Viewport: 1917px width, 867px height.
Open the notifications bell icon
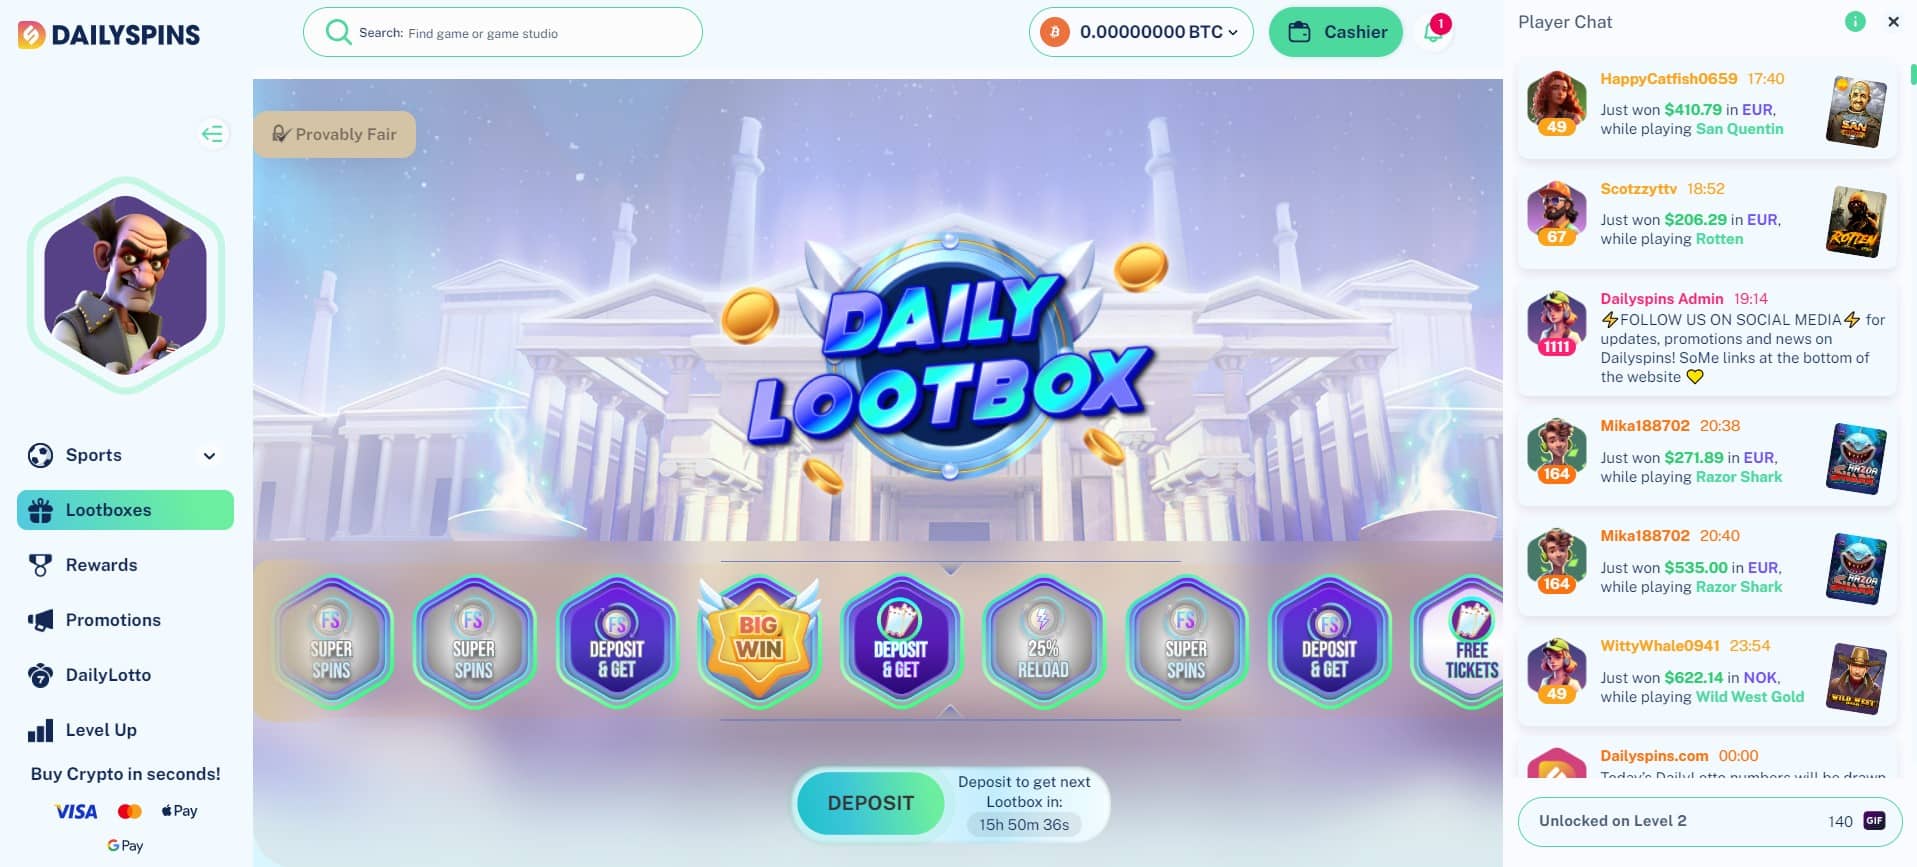(x=1434, y=31)
